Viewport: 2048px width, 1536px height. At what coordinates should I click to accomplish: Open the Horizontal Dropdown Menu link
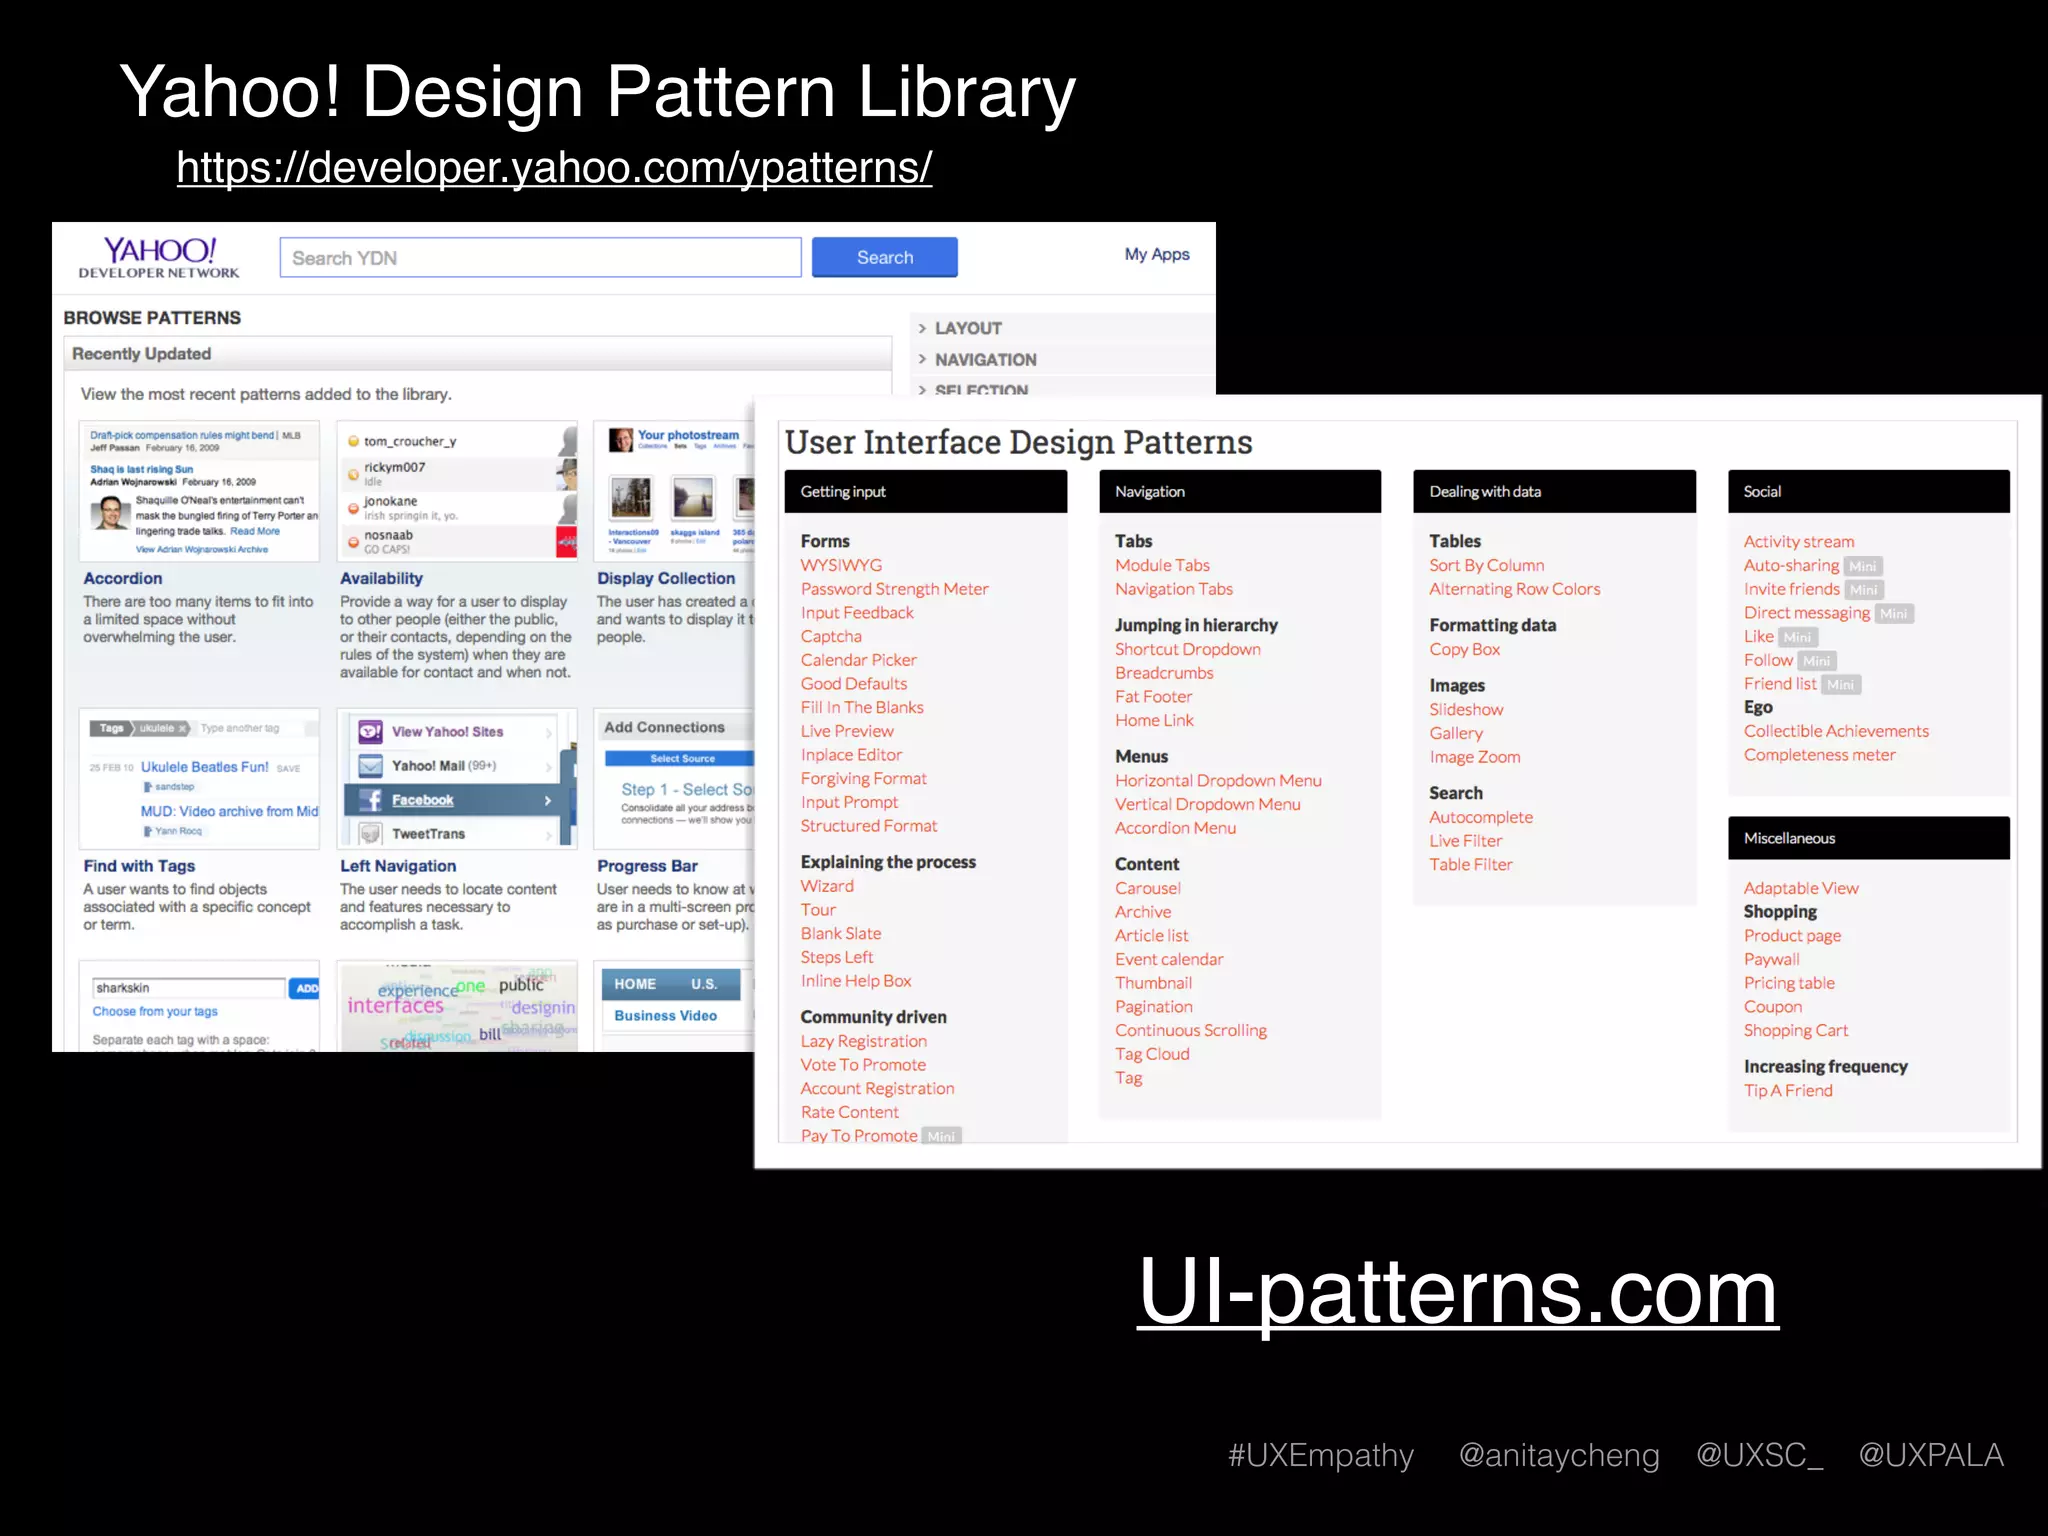pyautogui.click(x=1218, y=780)
